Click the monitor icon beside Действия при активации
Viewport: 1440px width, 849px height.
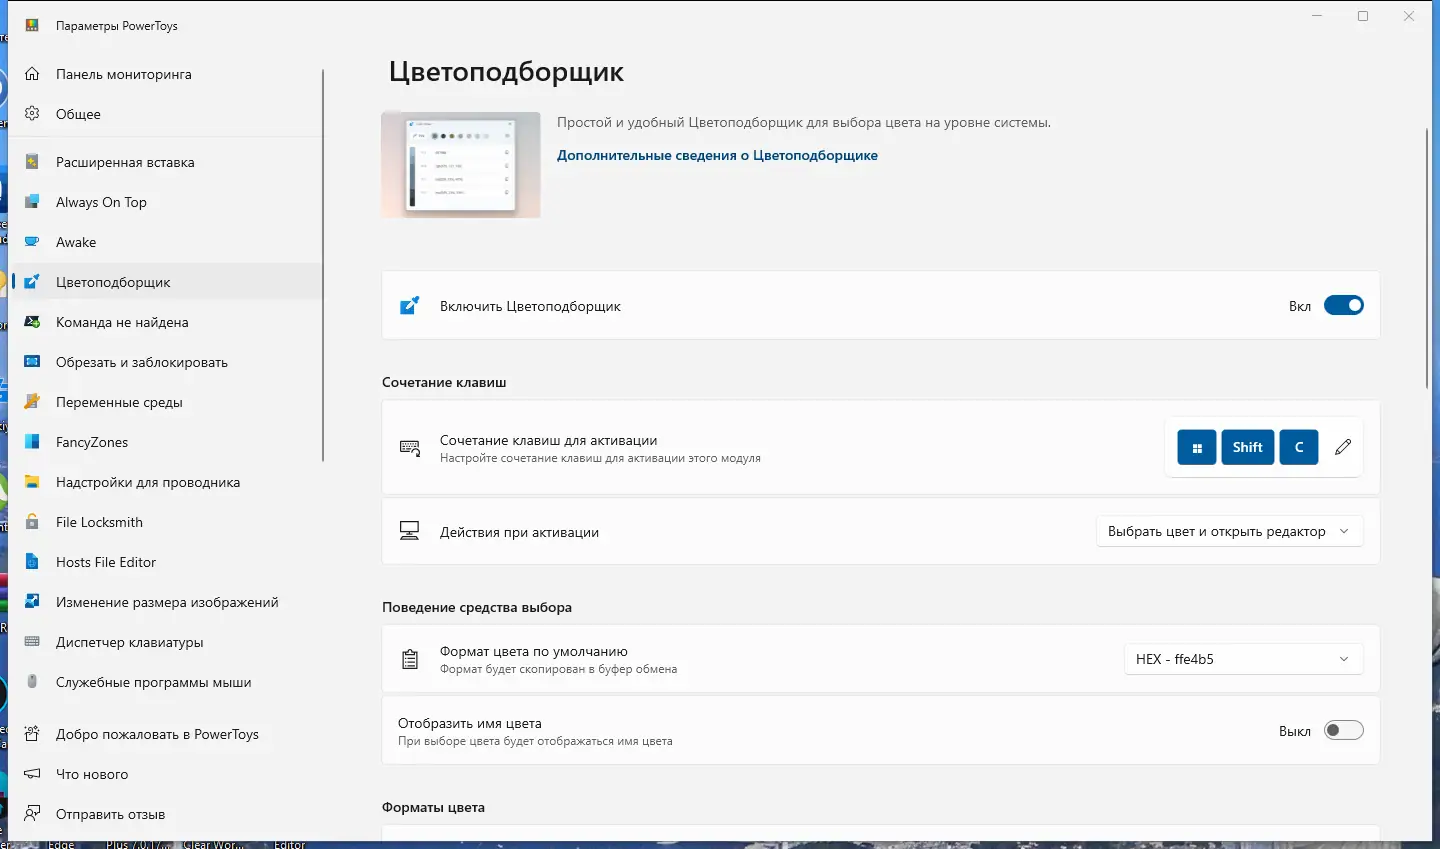click(x=410, y=531)
